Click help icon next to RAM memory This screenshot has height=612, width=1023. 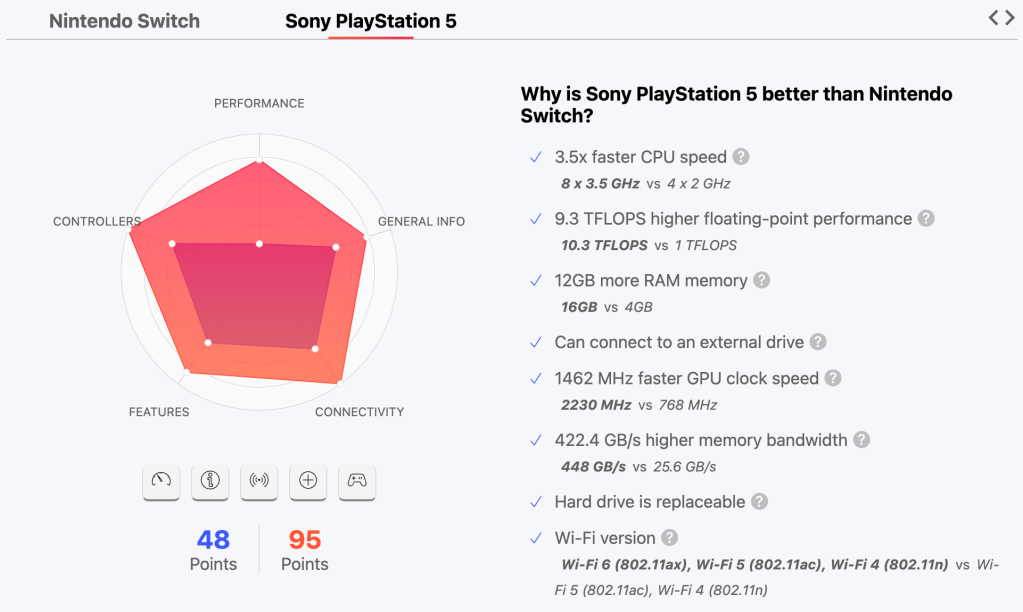[x=762, y=280]
